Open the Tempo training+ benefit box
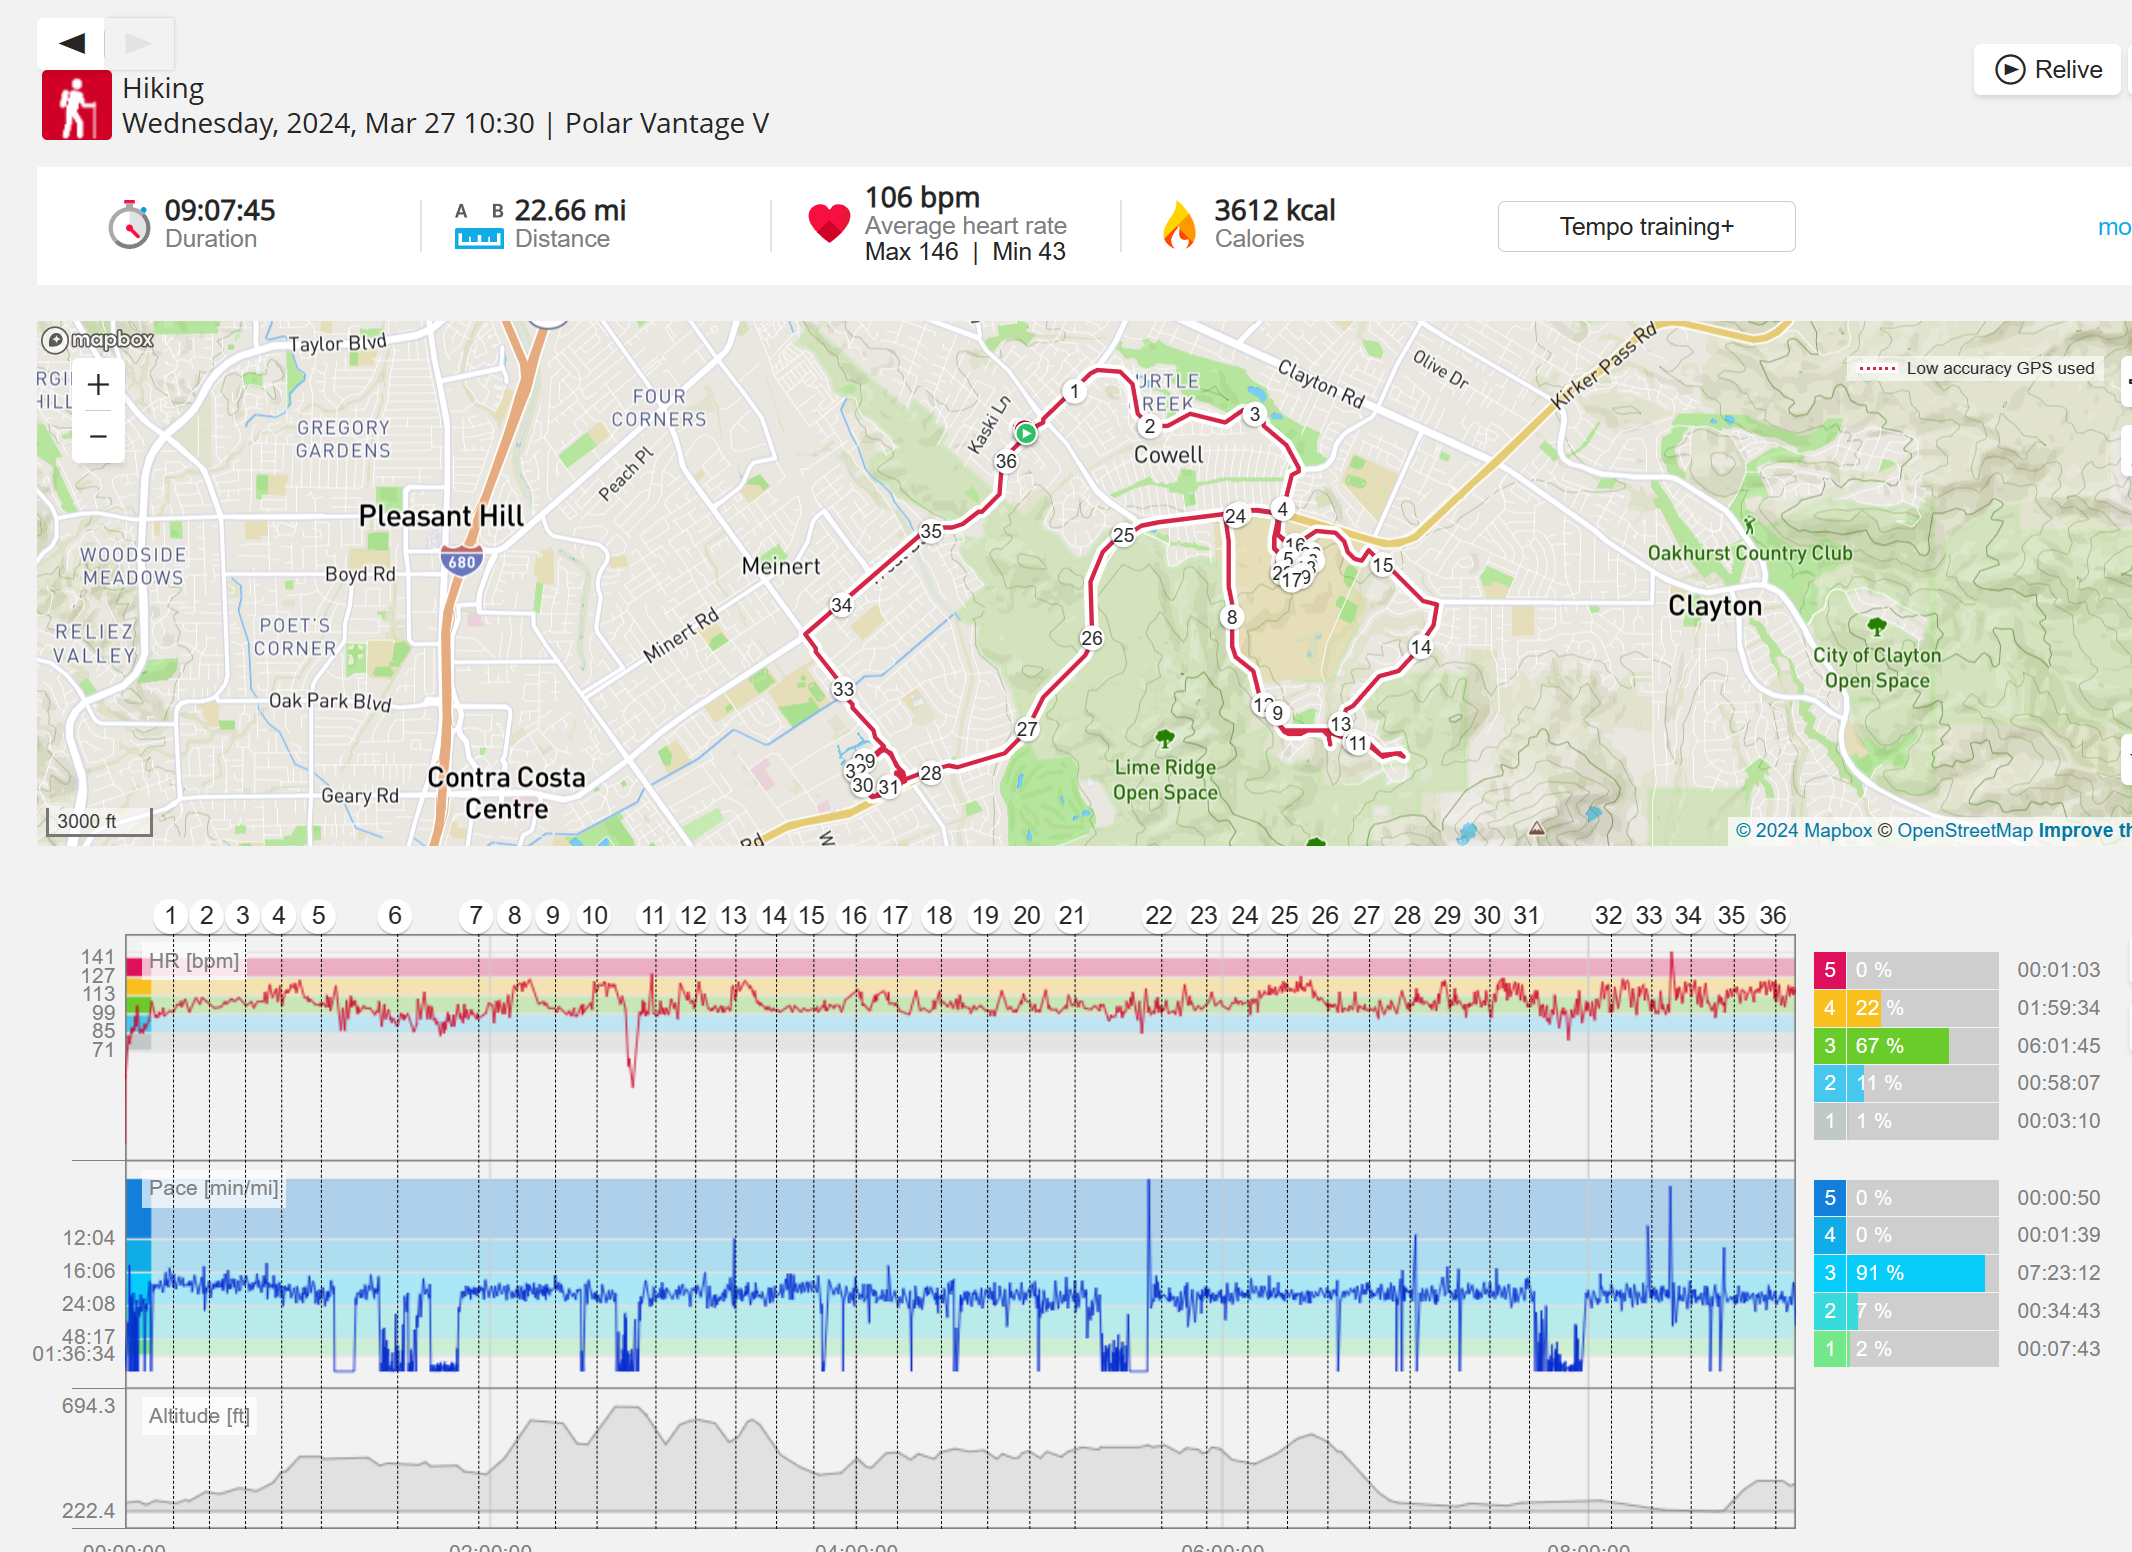 coord(1646,227)
